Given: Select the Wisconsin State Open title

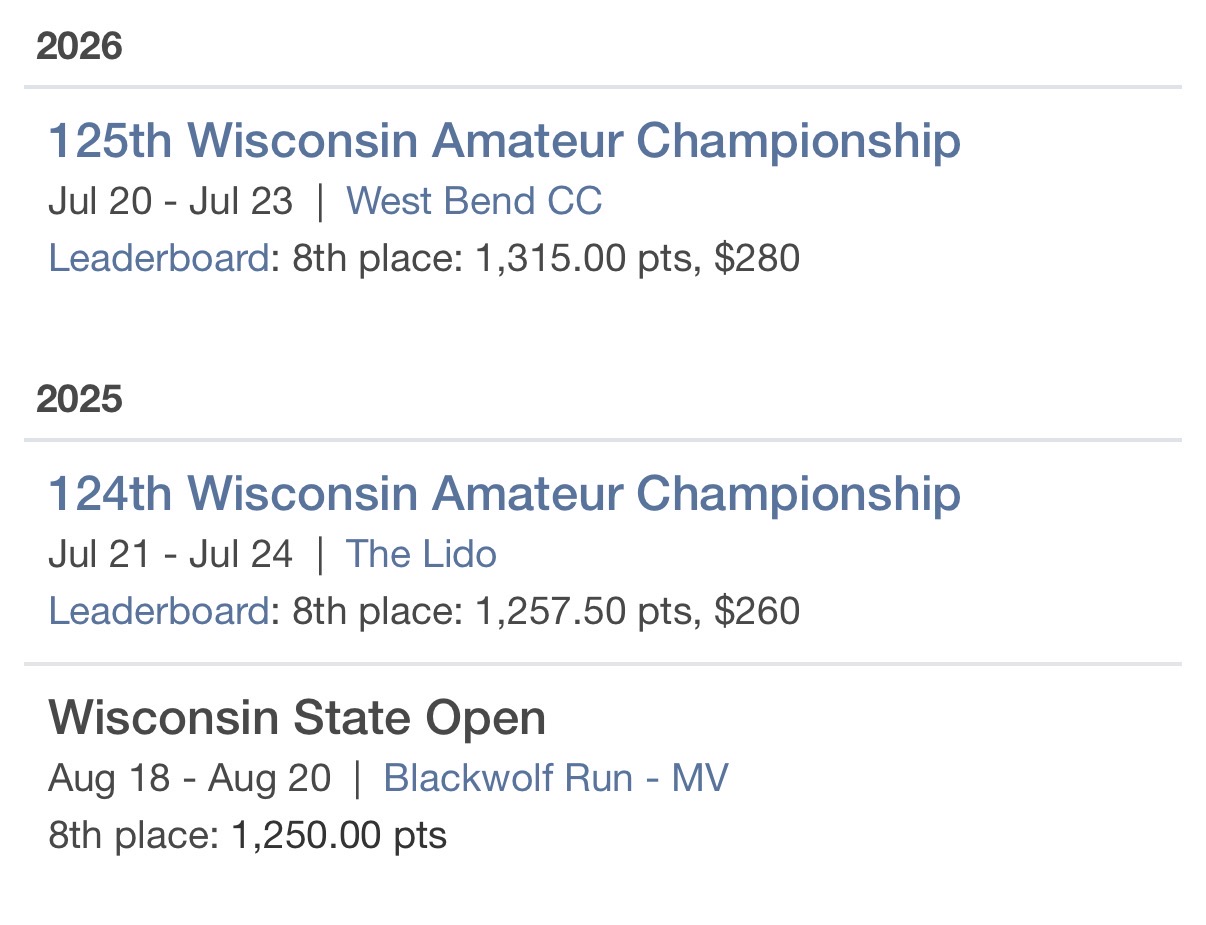Looking at the screenshot, I should [x=297, y=718].
